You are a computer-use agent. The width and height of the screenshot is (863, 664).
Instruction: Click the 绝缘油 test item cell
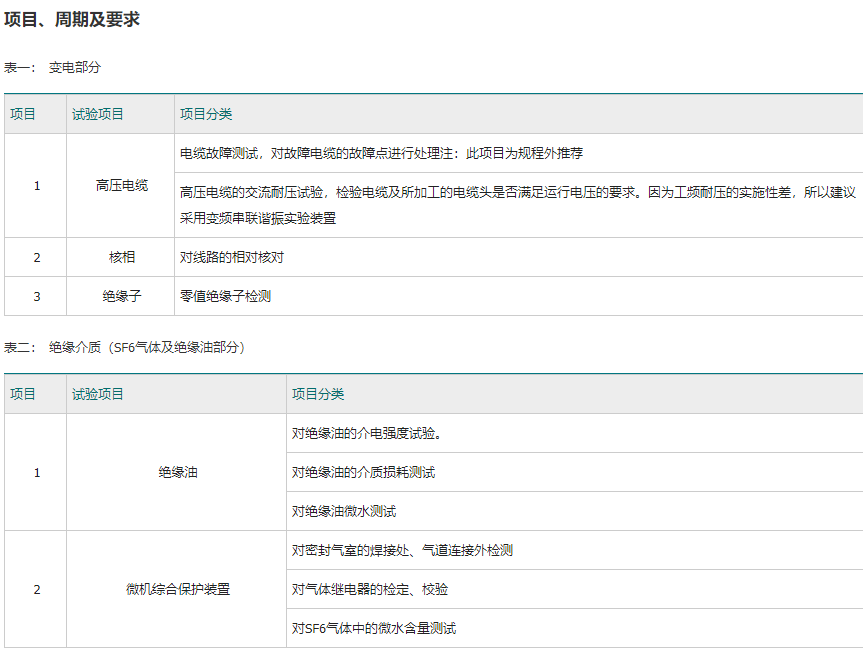177,472
